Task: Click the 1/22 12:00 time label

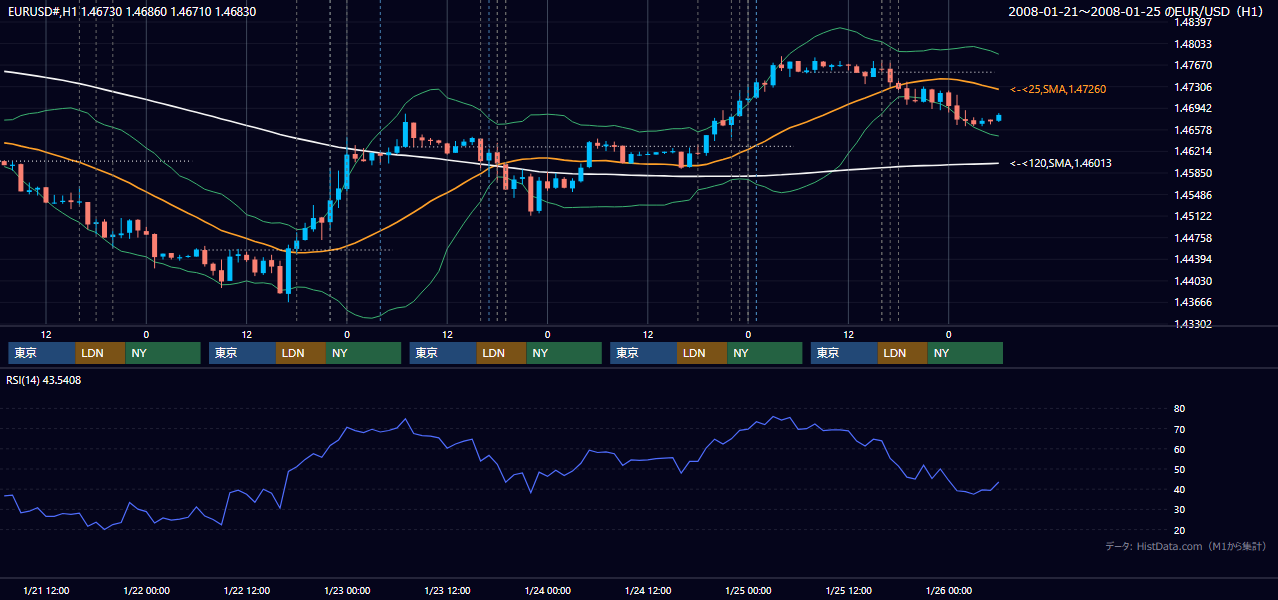Action: (x=246, y=590)
